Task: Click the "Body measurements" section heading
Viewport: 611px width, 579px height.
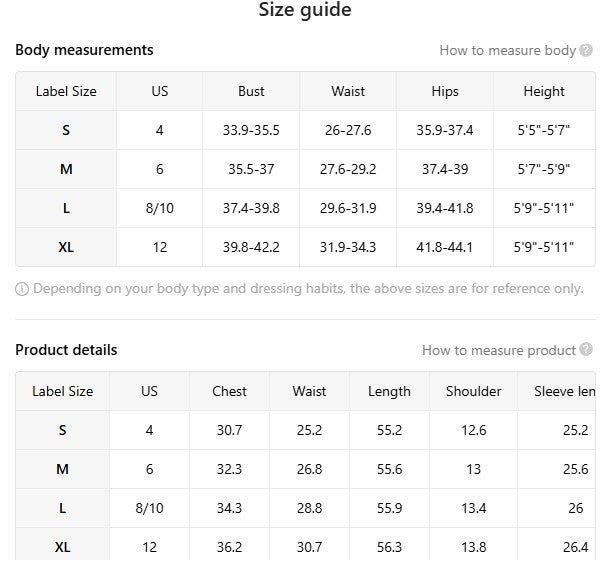Action: tap(84, 50)
